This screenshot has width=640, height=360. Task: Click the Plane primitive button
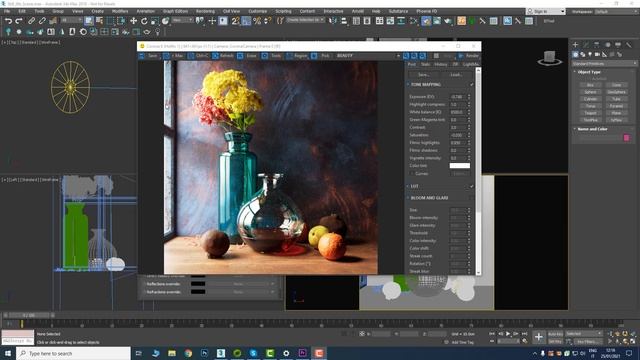pos(616,113)
